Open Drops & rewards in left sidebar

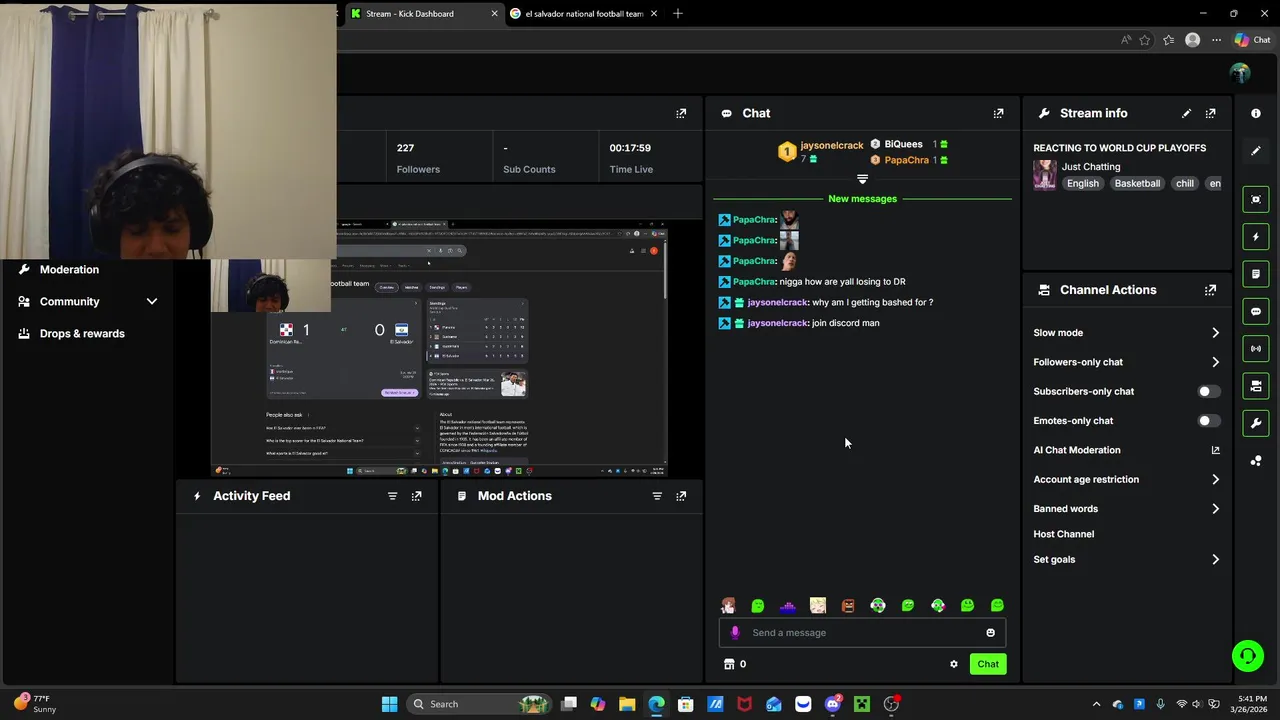coord(82,334)
